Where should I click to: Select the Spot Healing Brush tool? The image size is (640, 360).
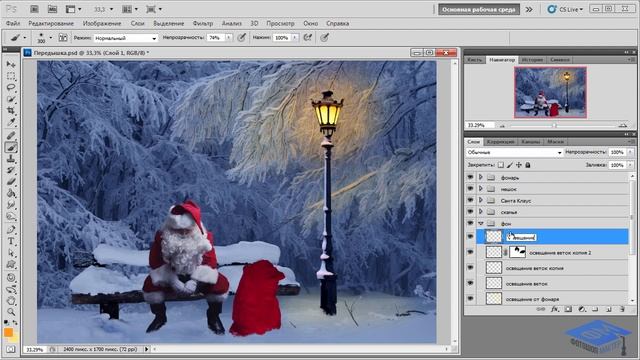coord(11,136)
